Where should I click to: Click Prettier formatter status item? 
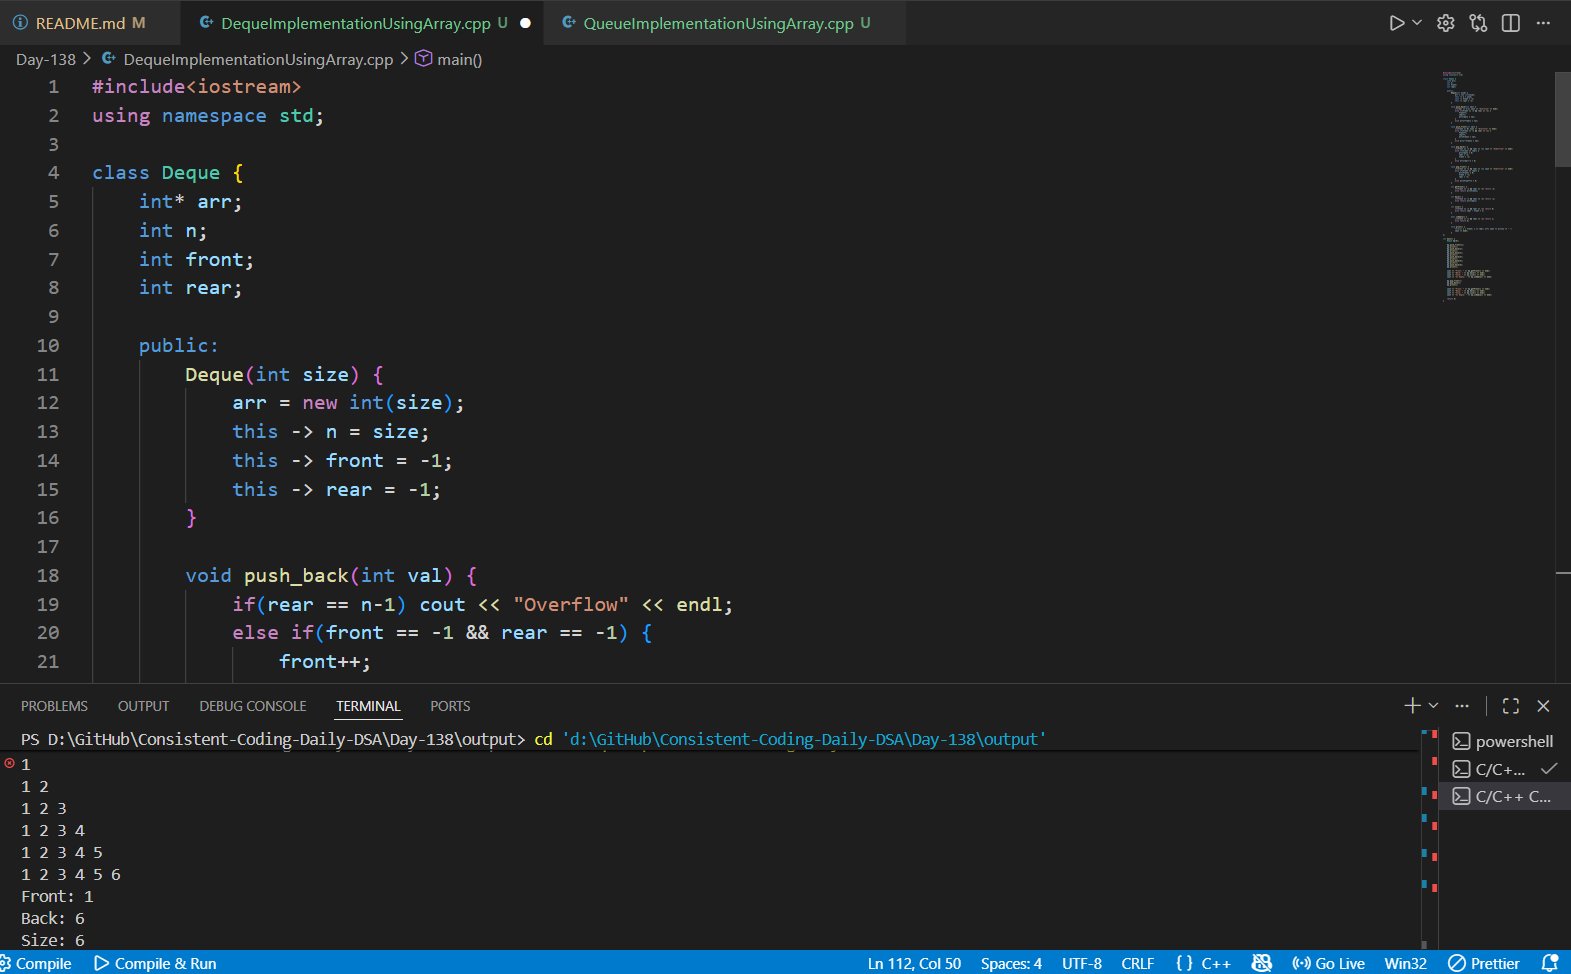tap(1484, 963)
